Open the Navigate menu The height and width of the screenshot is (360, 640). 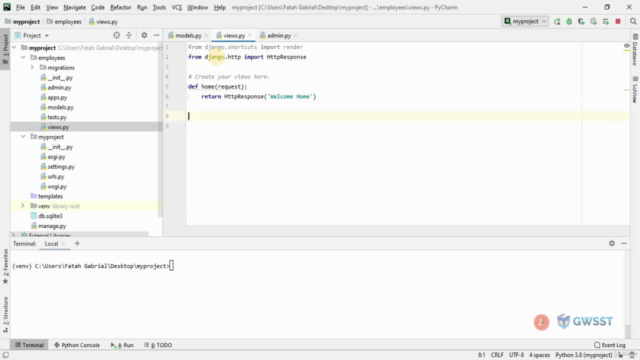click(74, 7)
